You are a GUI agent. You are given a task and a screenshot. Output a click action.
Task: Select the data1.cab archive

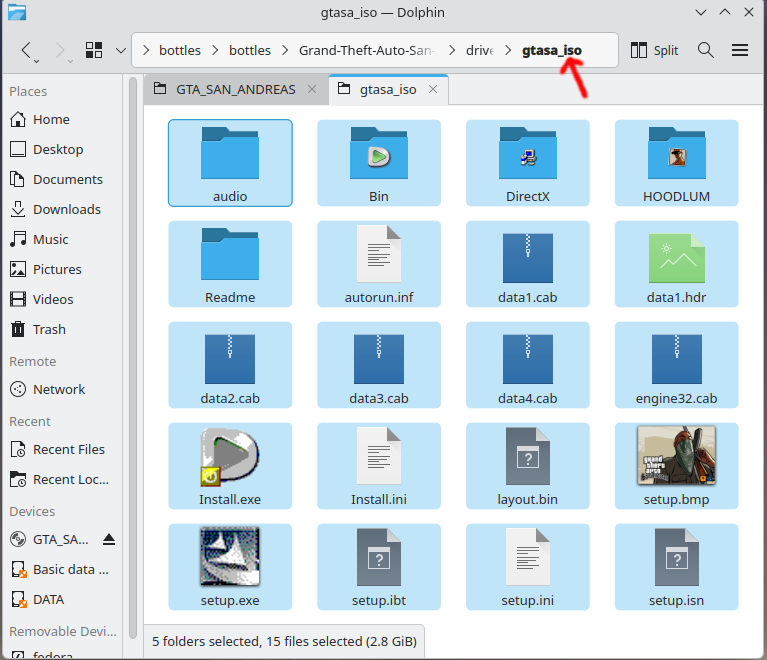point(527,264)
